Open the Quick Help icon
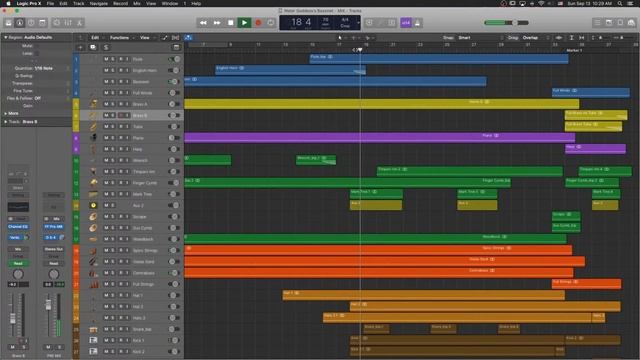Image resolution: width=640 pixels, height=360 pixels. click(x=31, y=23)
